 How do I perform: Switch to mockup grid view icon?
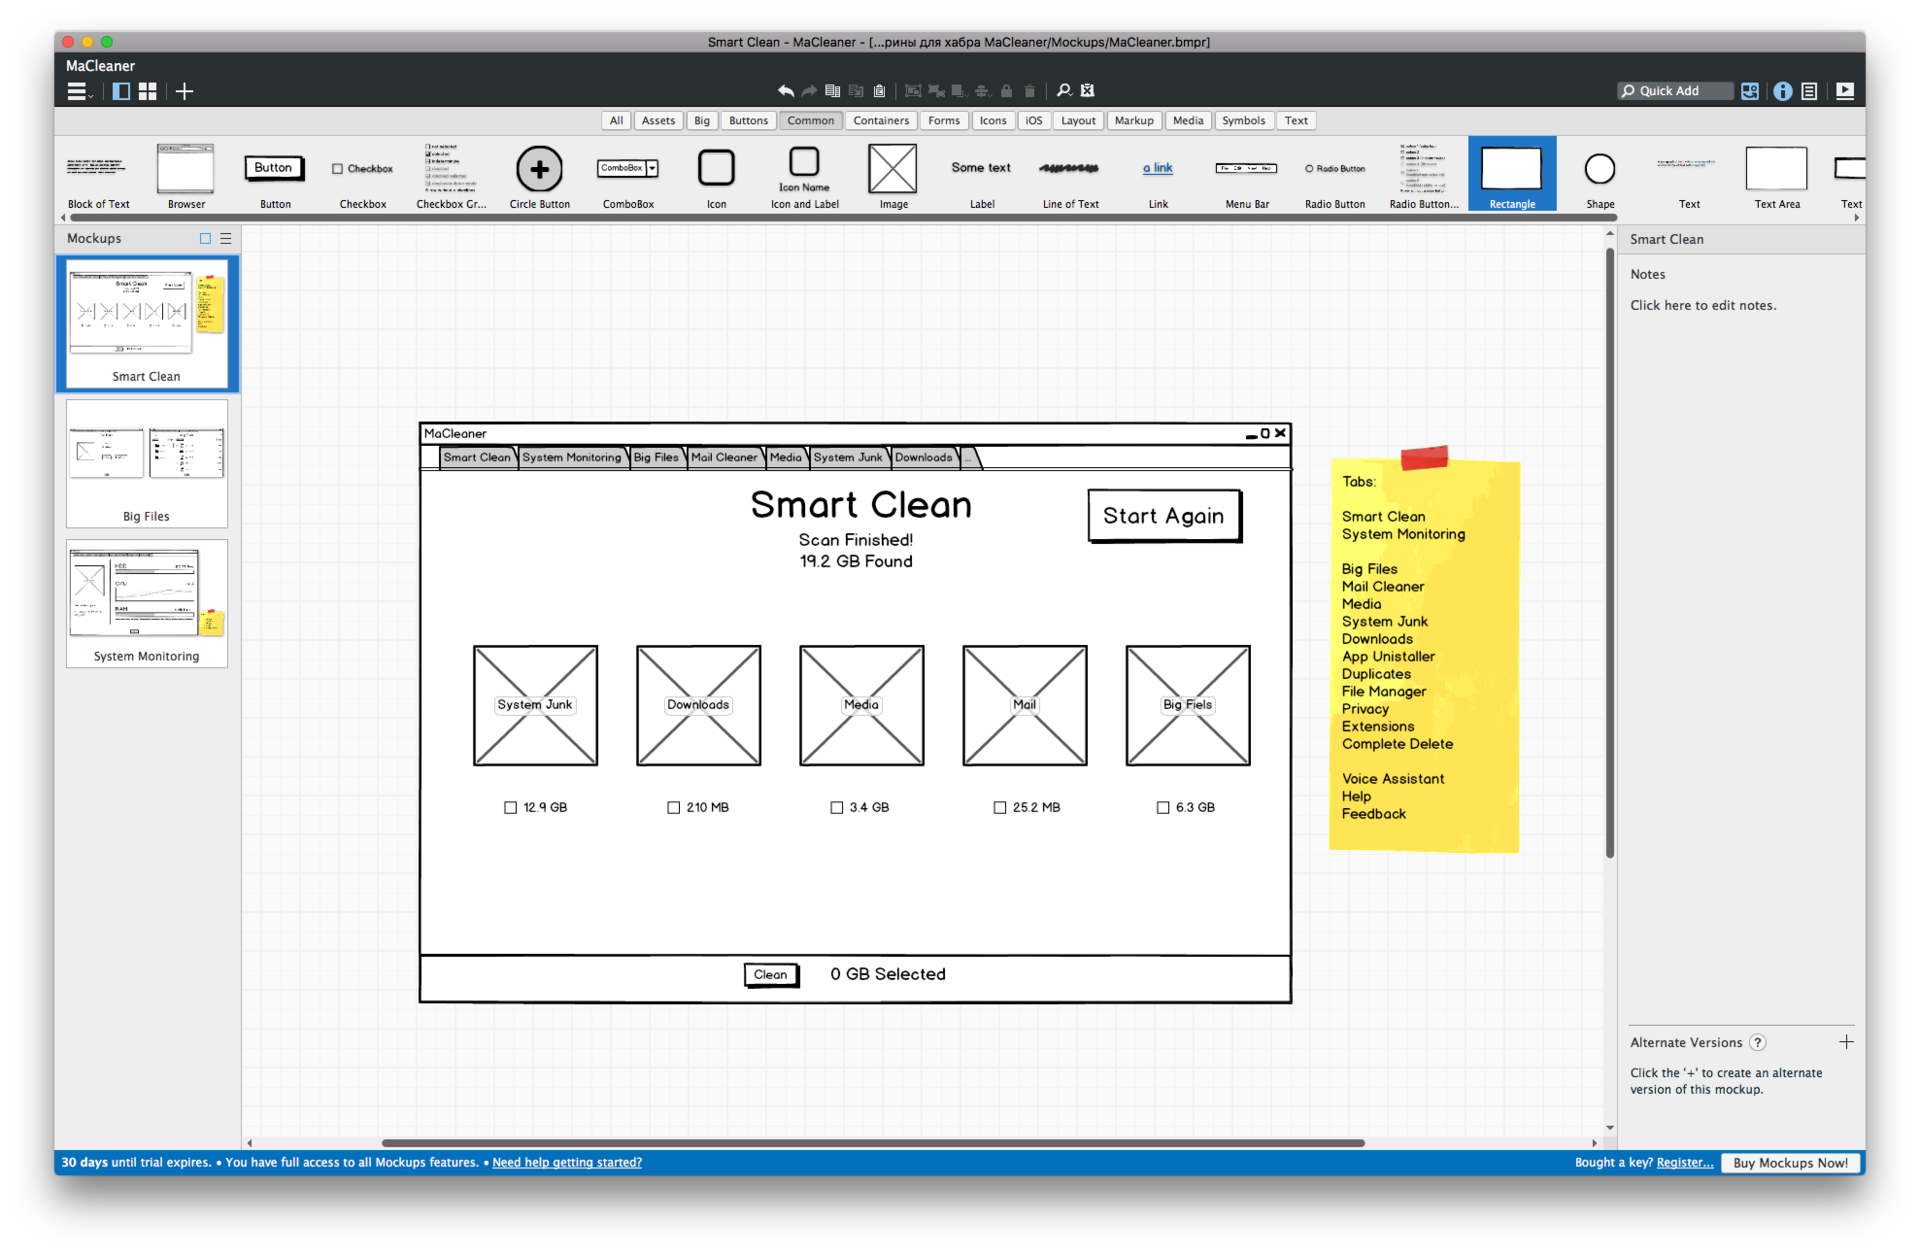click(x=148, y=91)
